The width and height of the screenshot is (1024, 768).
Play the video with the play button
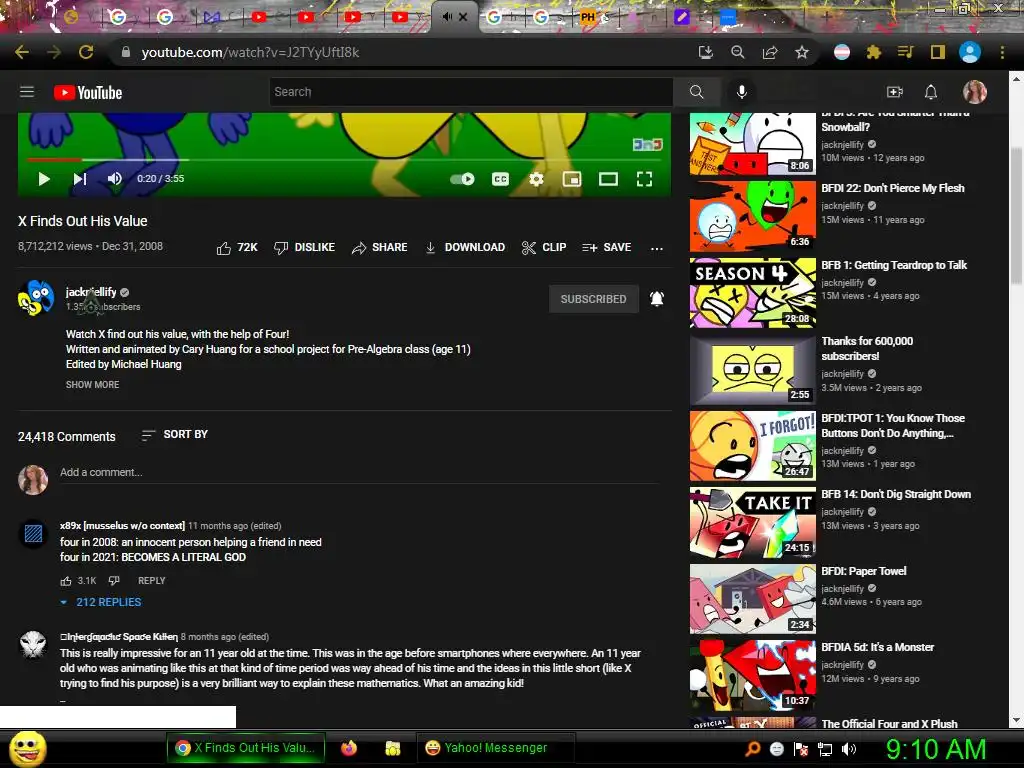pos(44,179)
